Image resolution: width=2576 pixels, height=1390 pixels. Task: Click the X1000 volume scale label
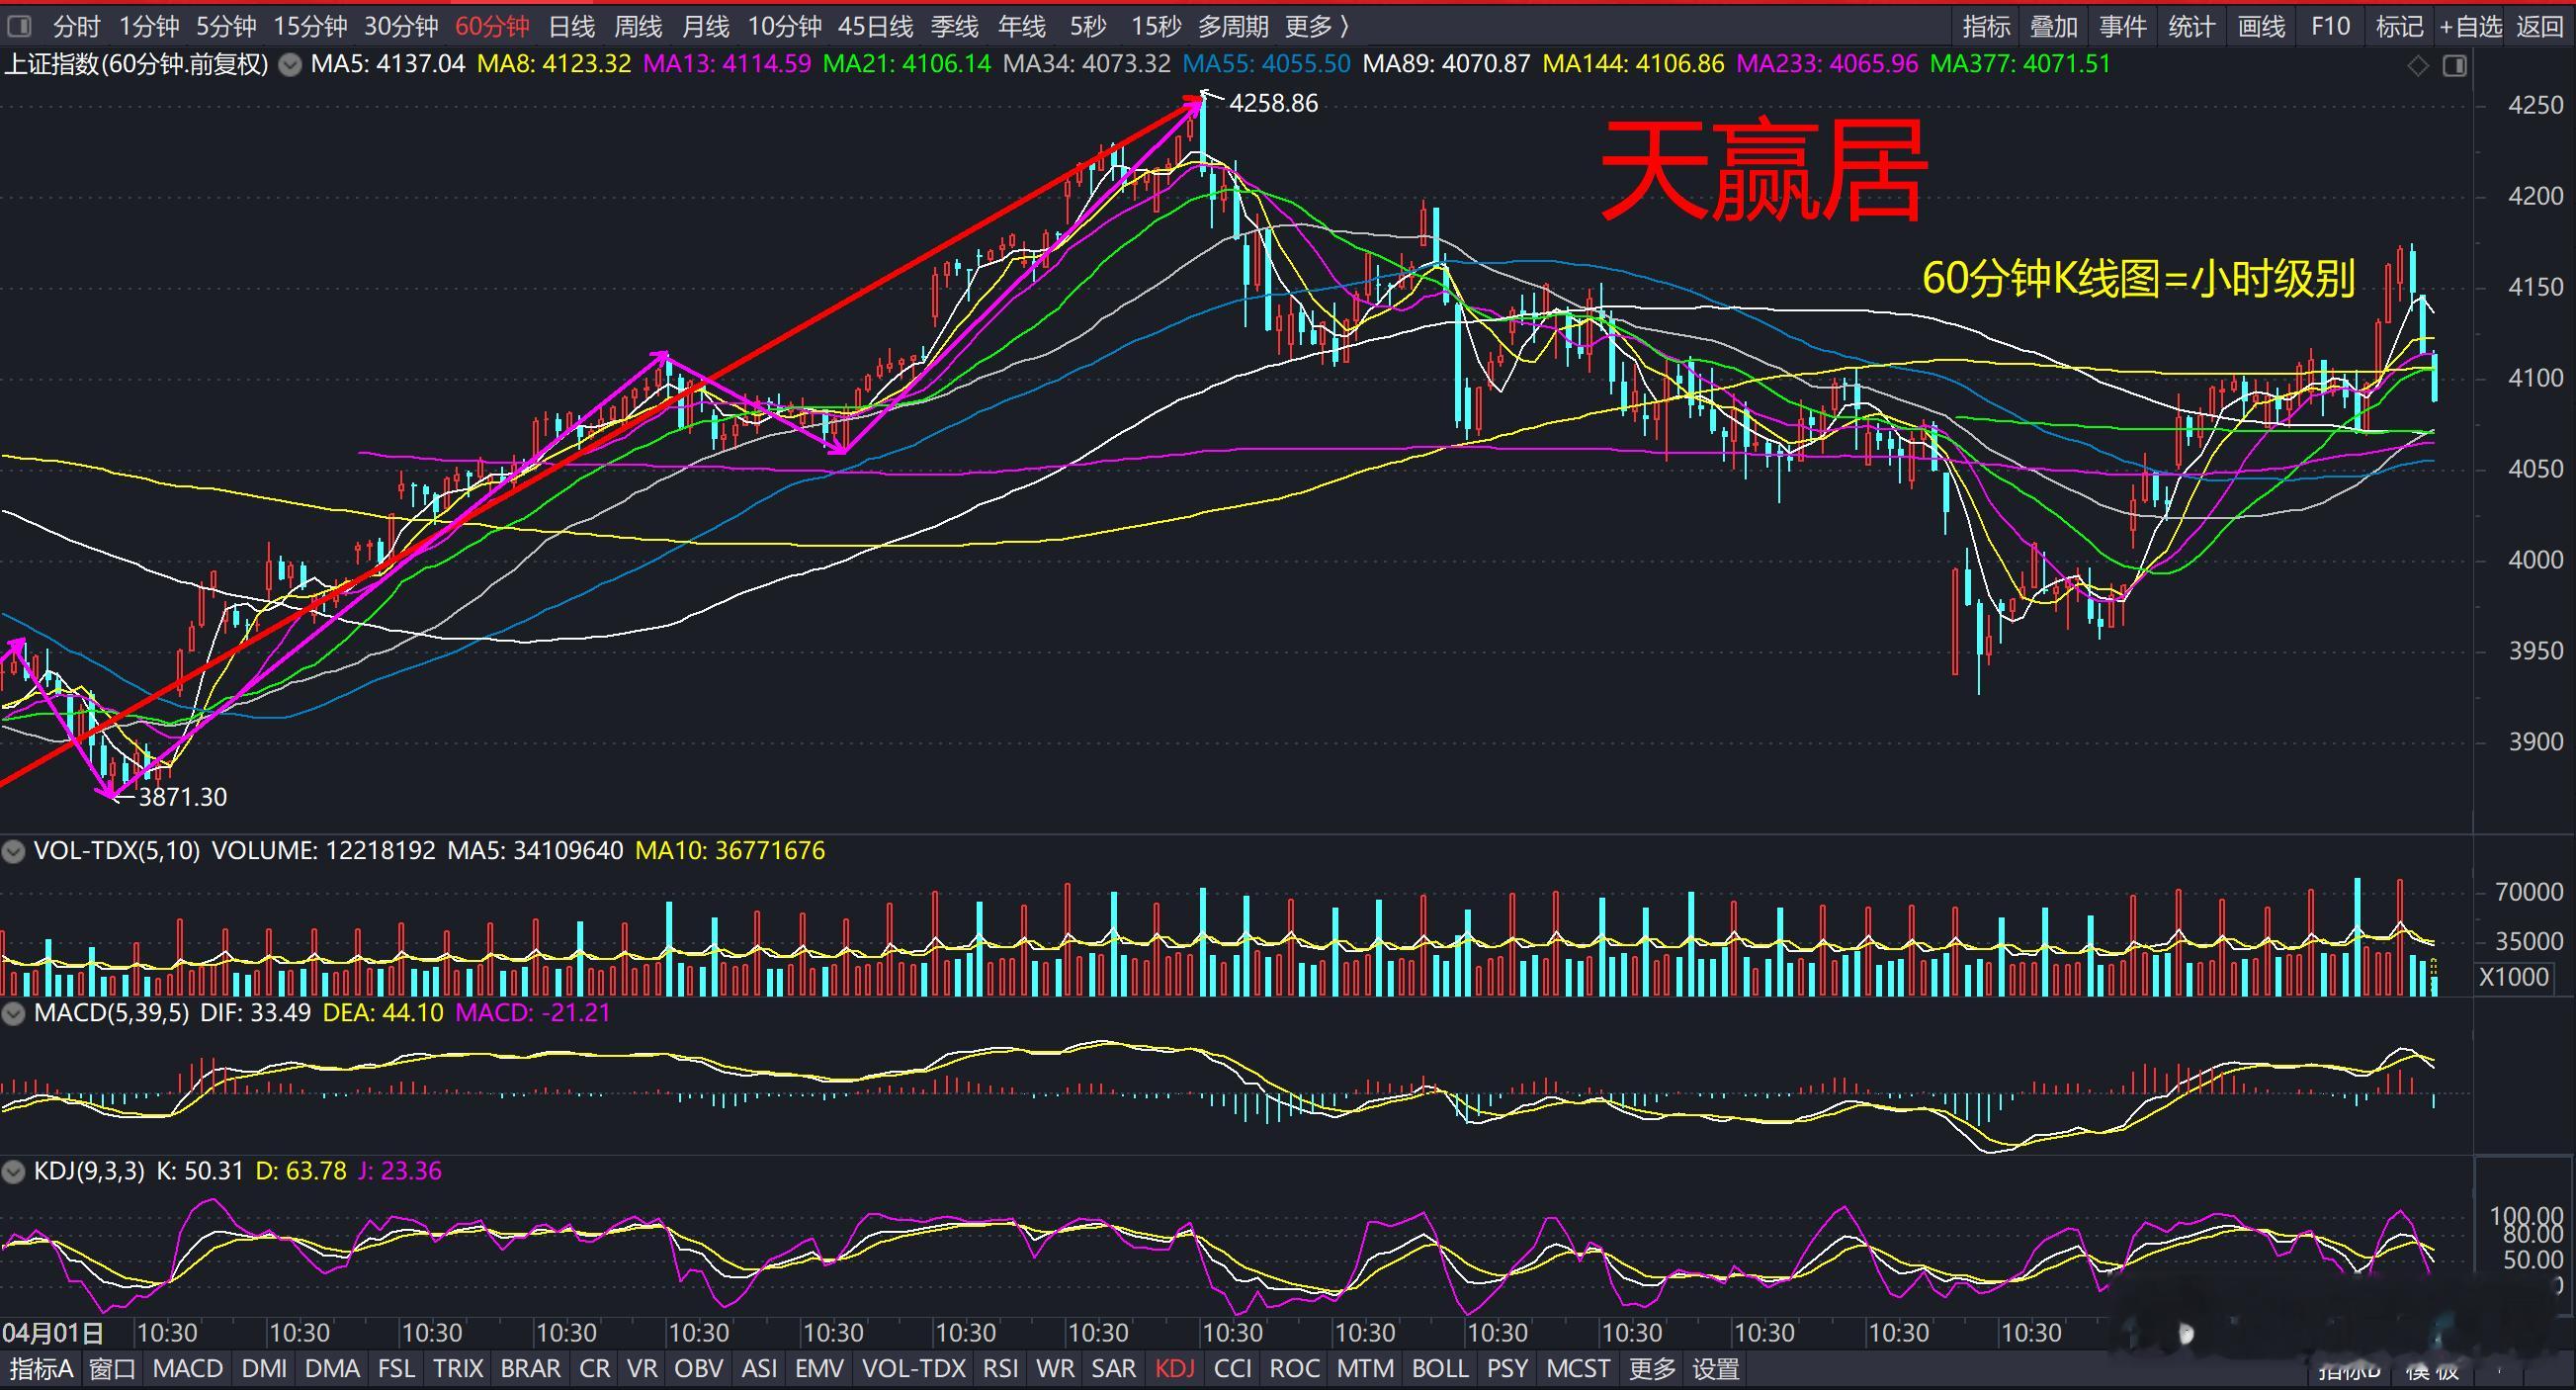(2515, 977)
